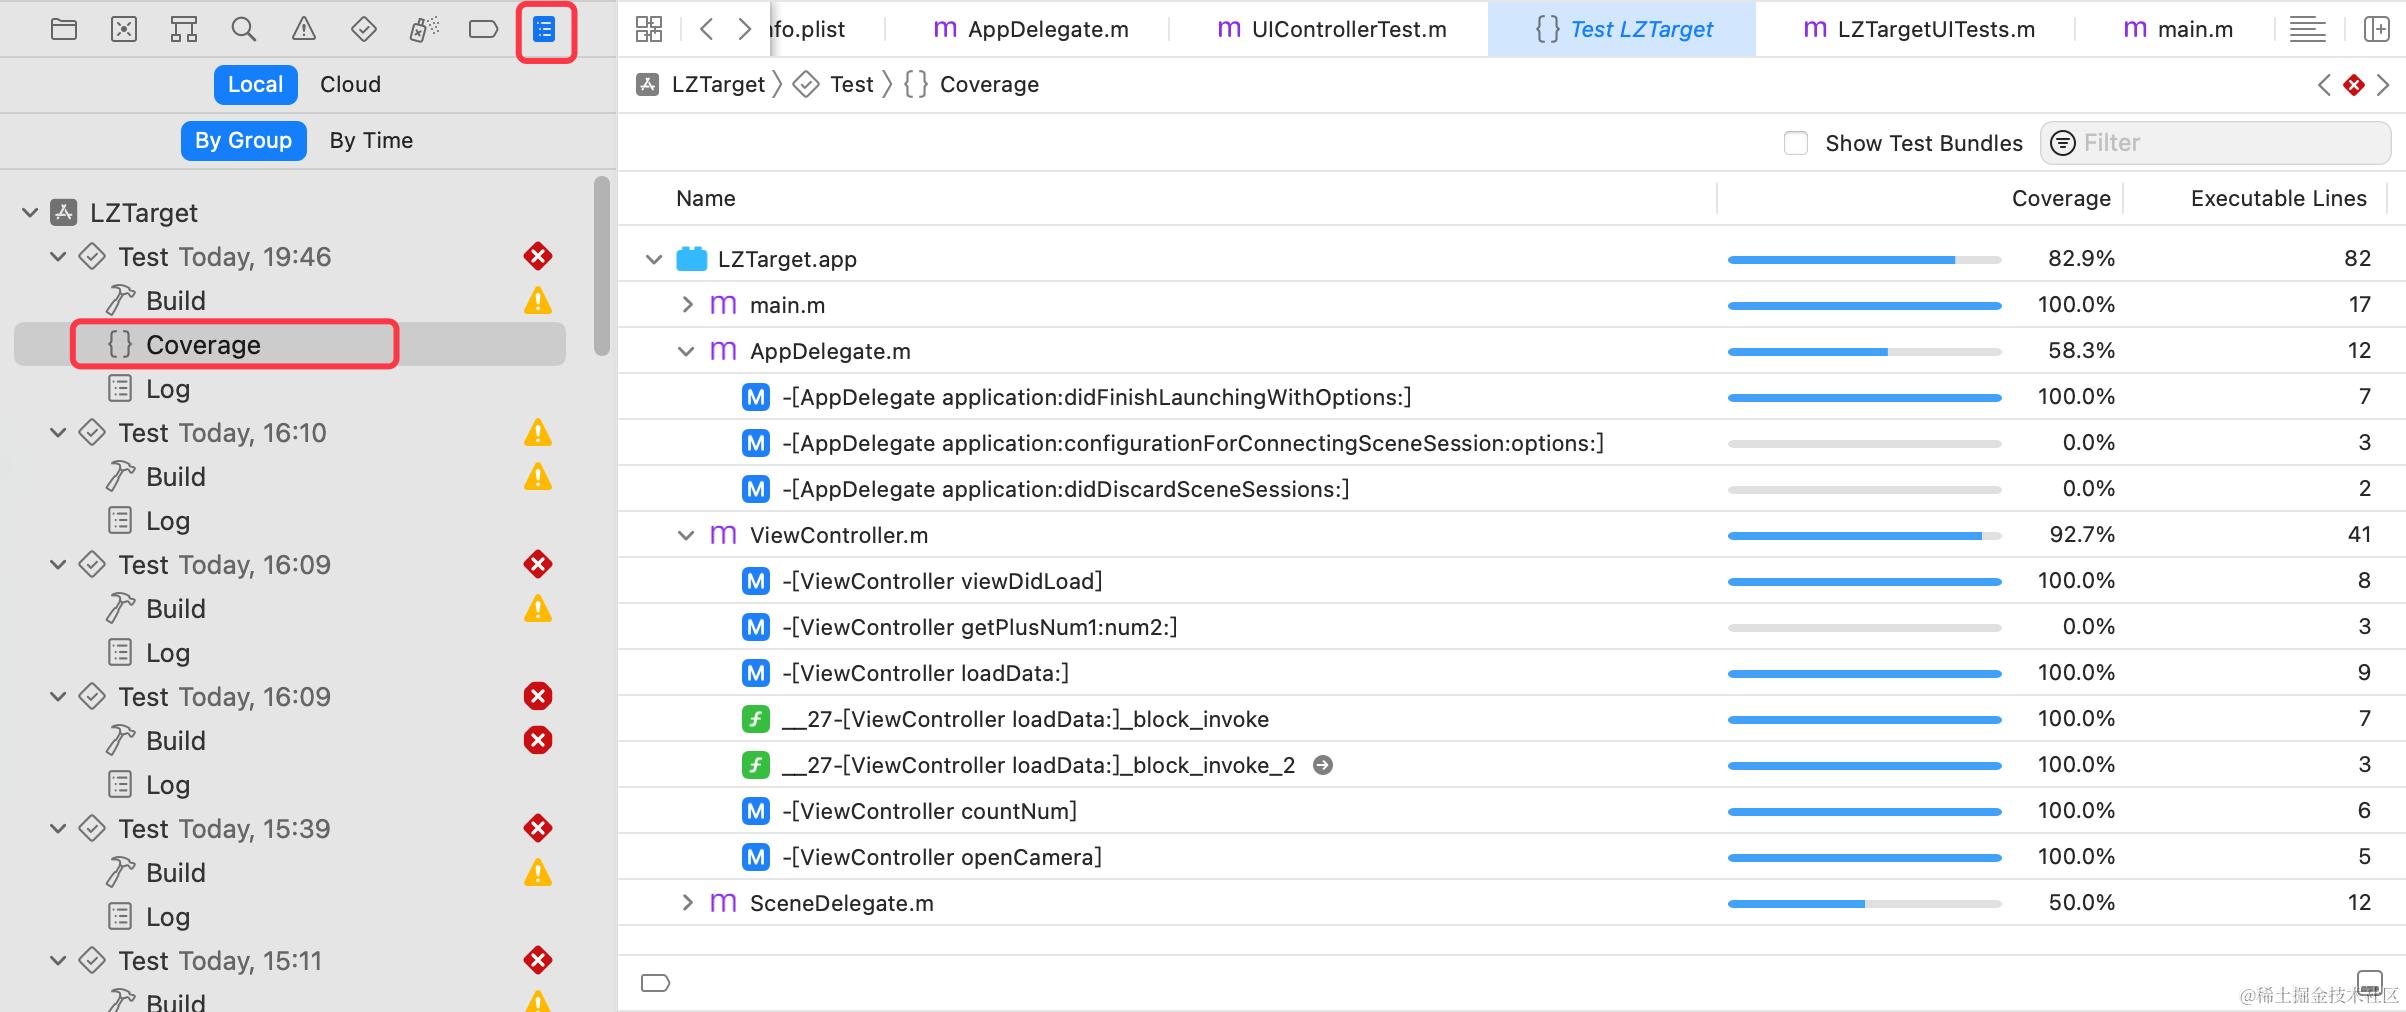Collapse the Test Today 19:46 group
Screen dimensions: 2406x1012
pos(58,257)
